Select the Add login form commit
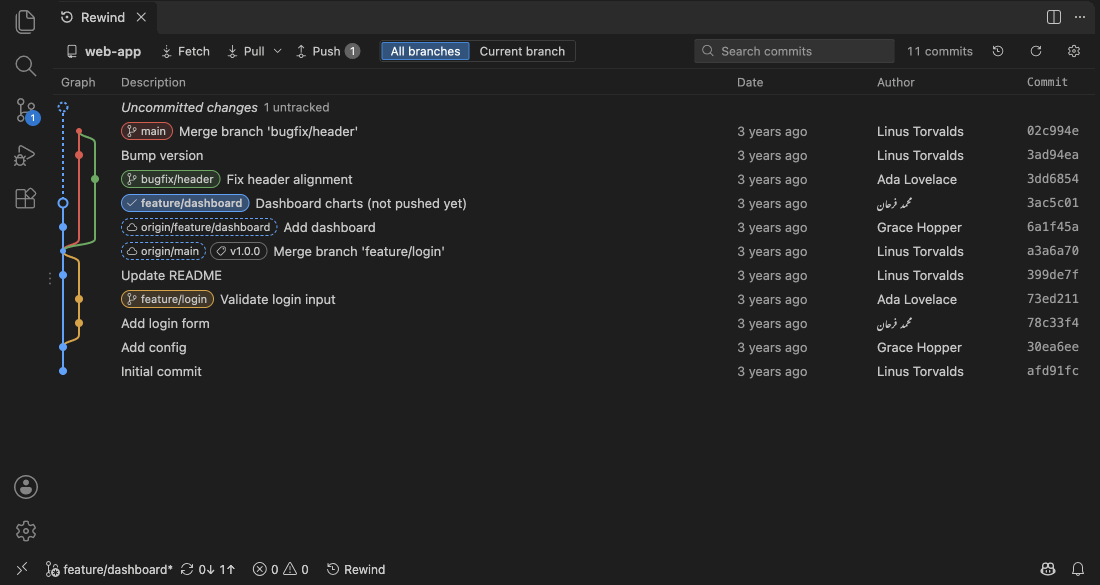This screenshot has height=585, width=1100. point(574,323)
